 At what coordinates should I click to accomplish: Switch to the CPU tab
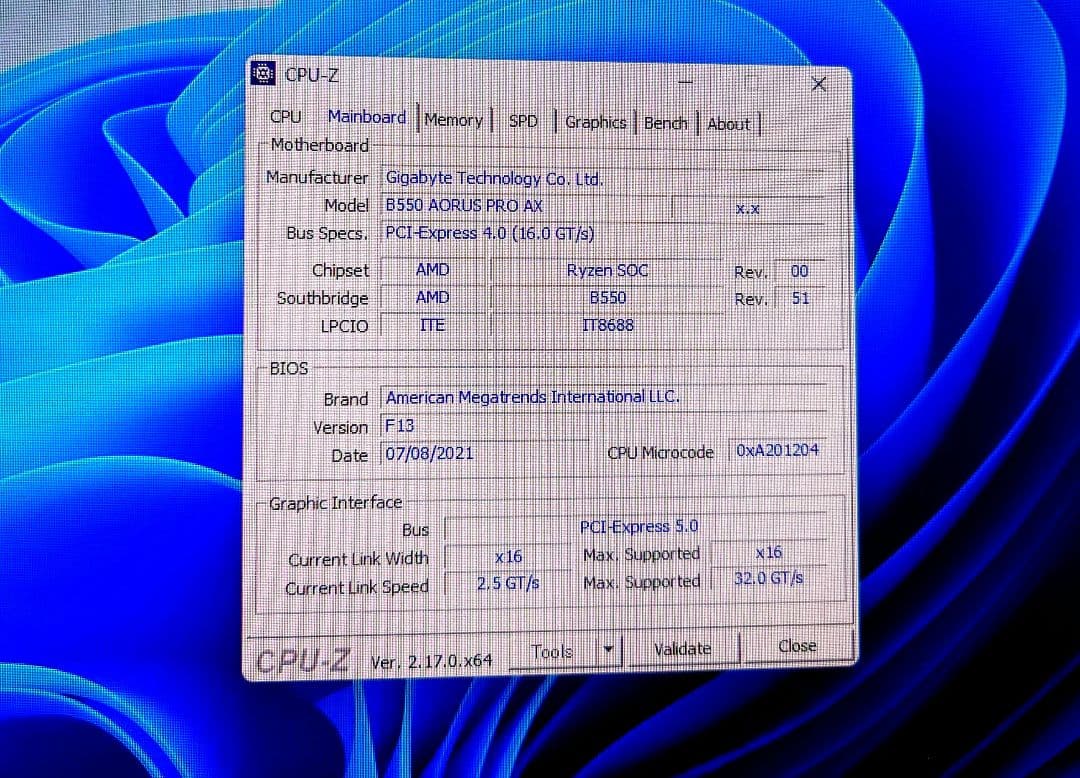(286, 117)
